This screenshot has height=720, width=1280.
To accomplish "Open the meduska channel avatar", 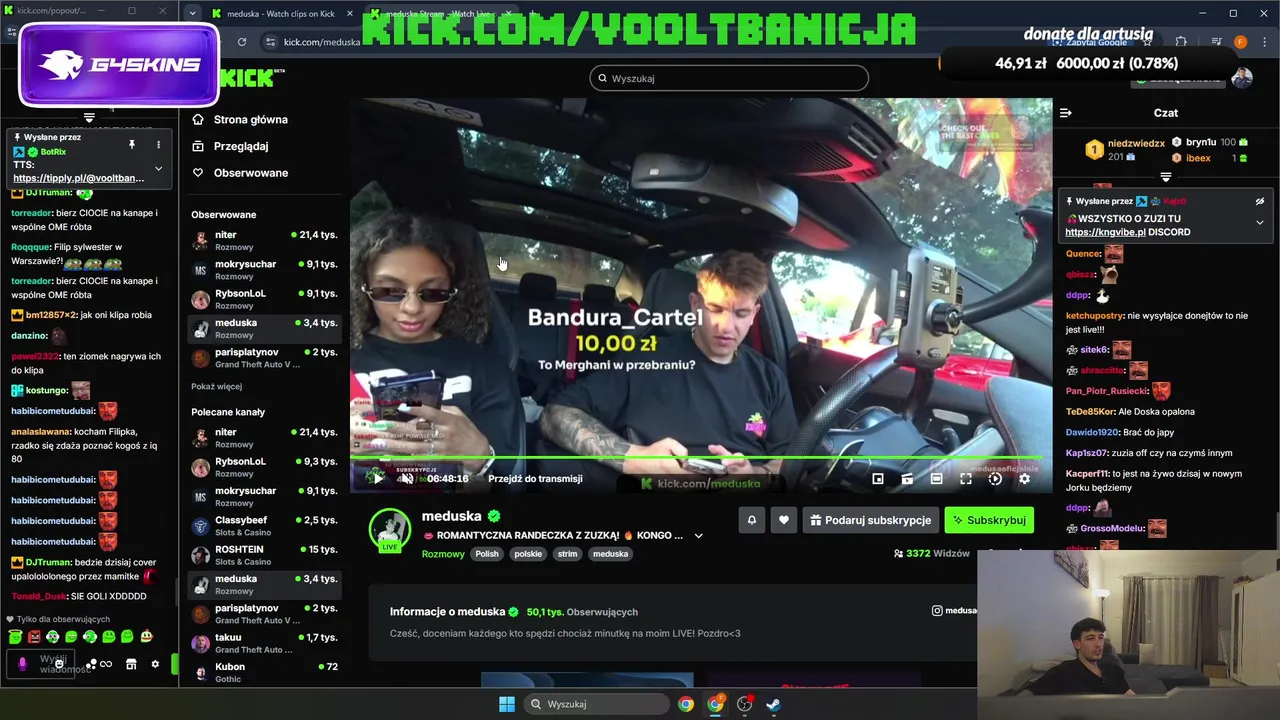I will click(390, 529).
